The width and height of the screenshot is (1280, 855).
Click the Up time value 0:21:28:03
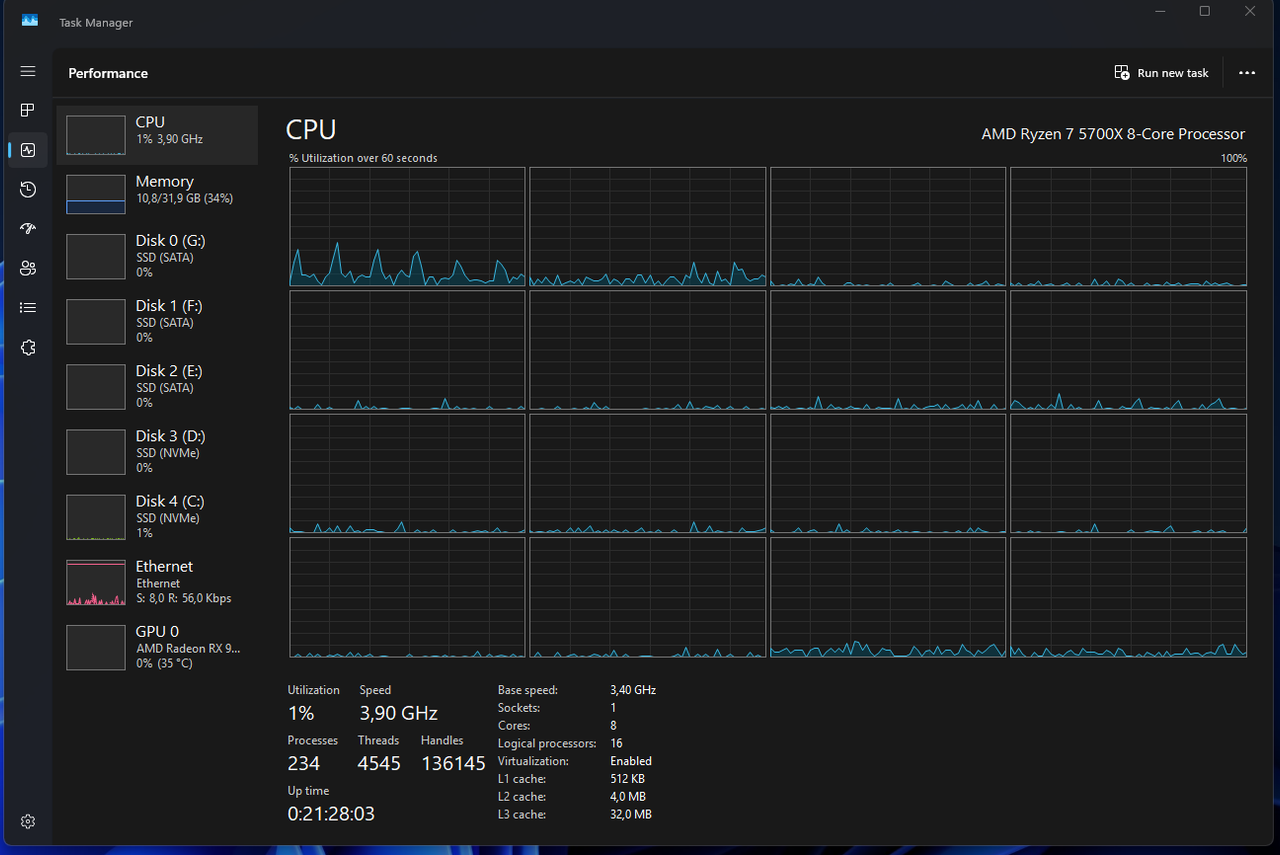331,814
